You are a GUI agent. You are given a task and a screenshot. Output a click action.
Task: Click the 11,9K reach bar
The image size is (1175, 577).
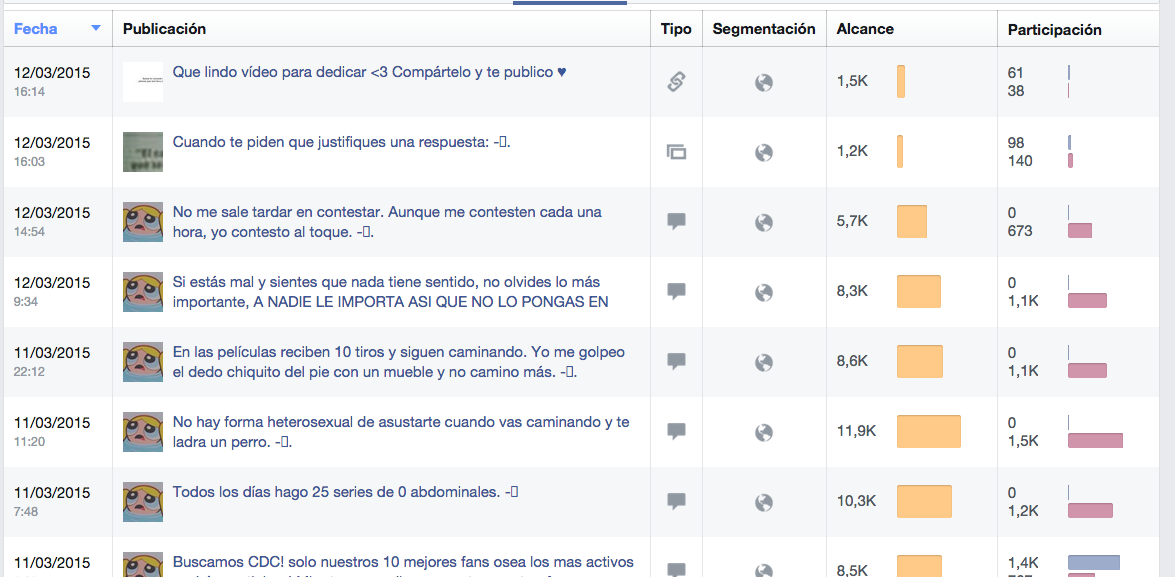point(928,432)
